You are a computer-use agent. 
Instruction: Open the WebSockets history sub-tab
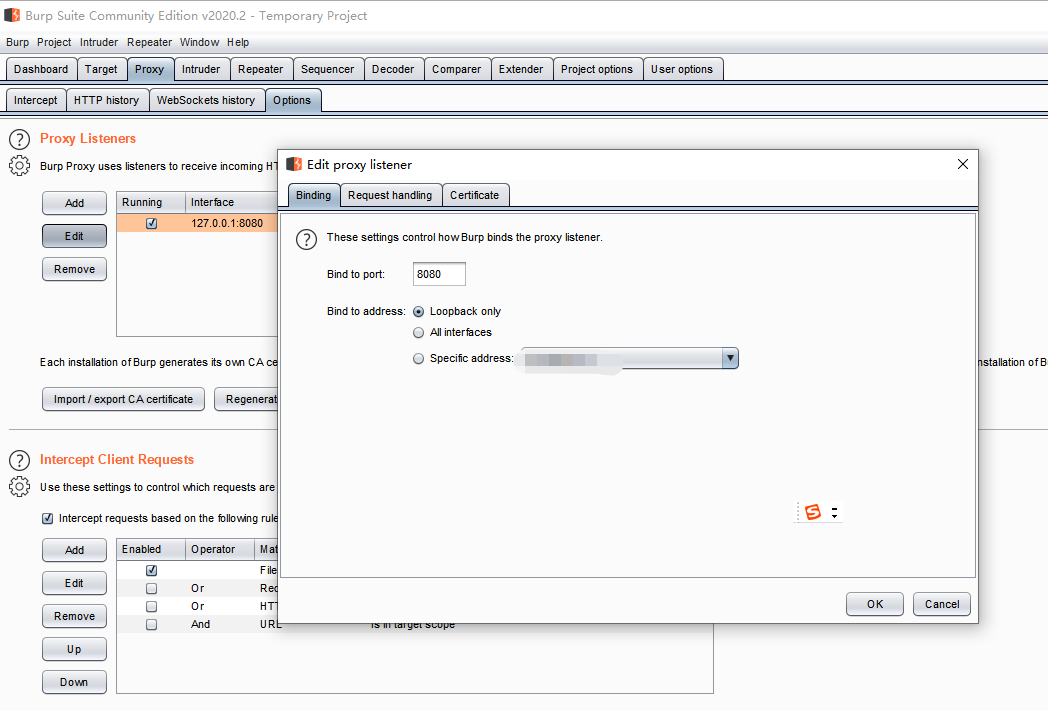[206, 100]
